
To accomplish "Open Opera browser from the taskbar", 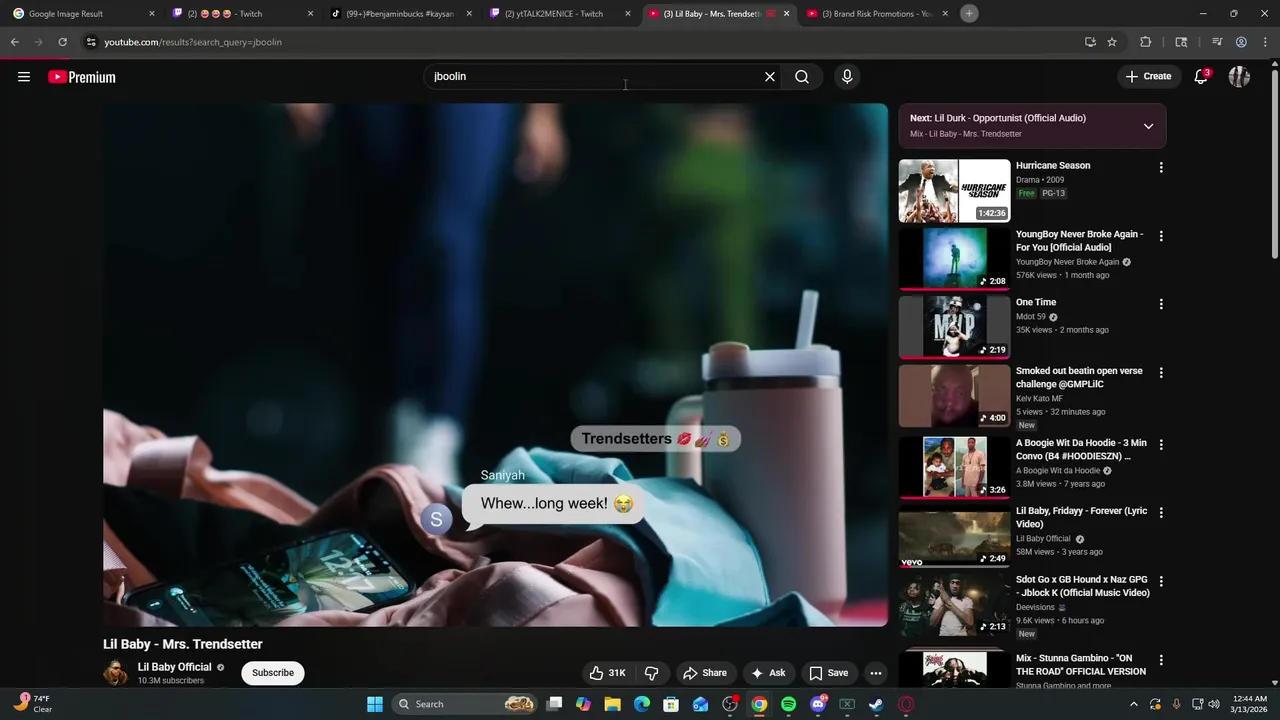I will 906,704.
